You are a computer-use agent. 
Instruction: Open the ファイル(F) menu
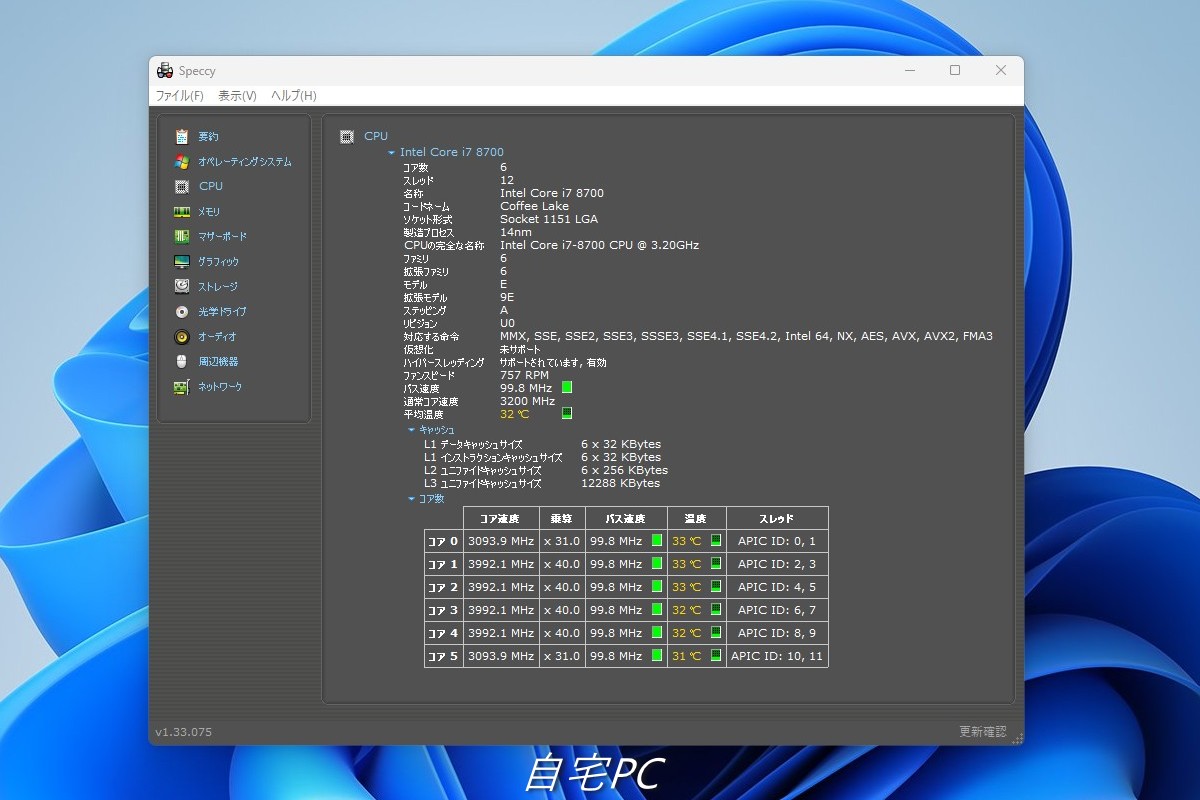(179, 96)
